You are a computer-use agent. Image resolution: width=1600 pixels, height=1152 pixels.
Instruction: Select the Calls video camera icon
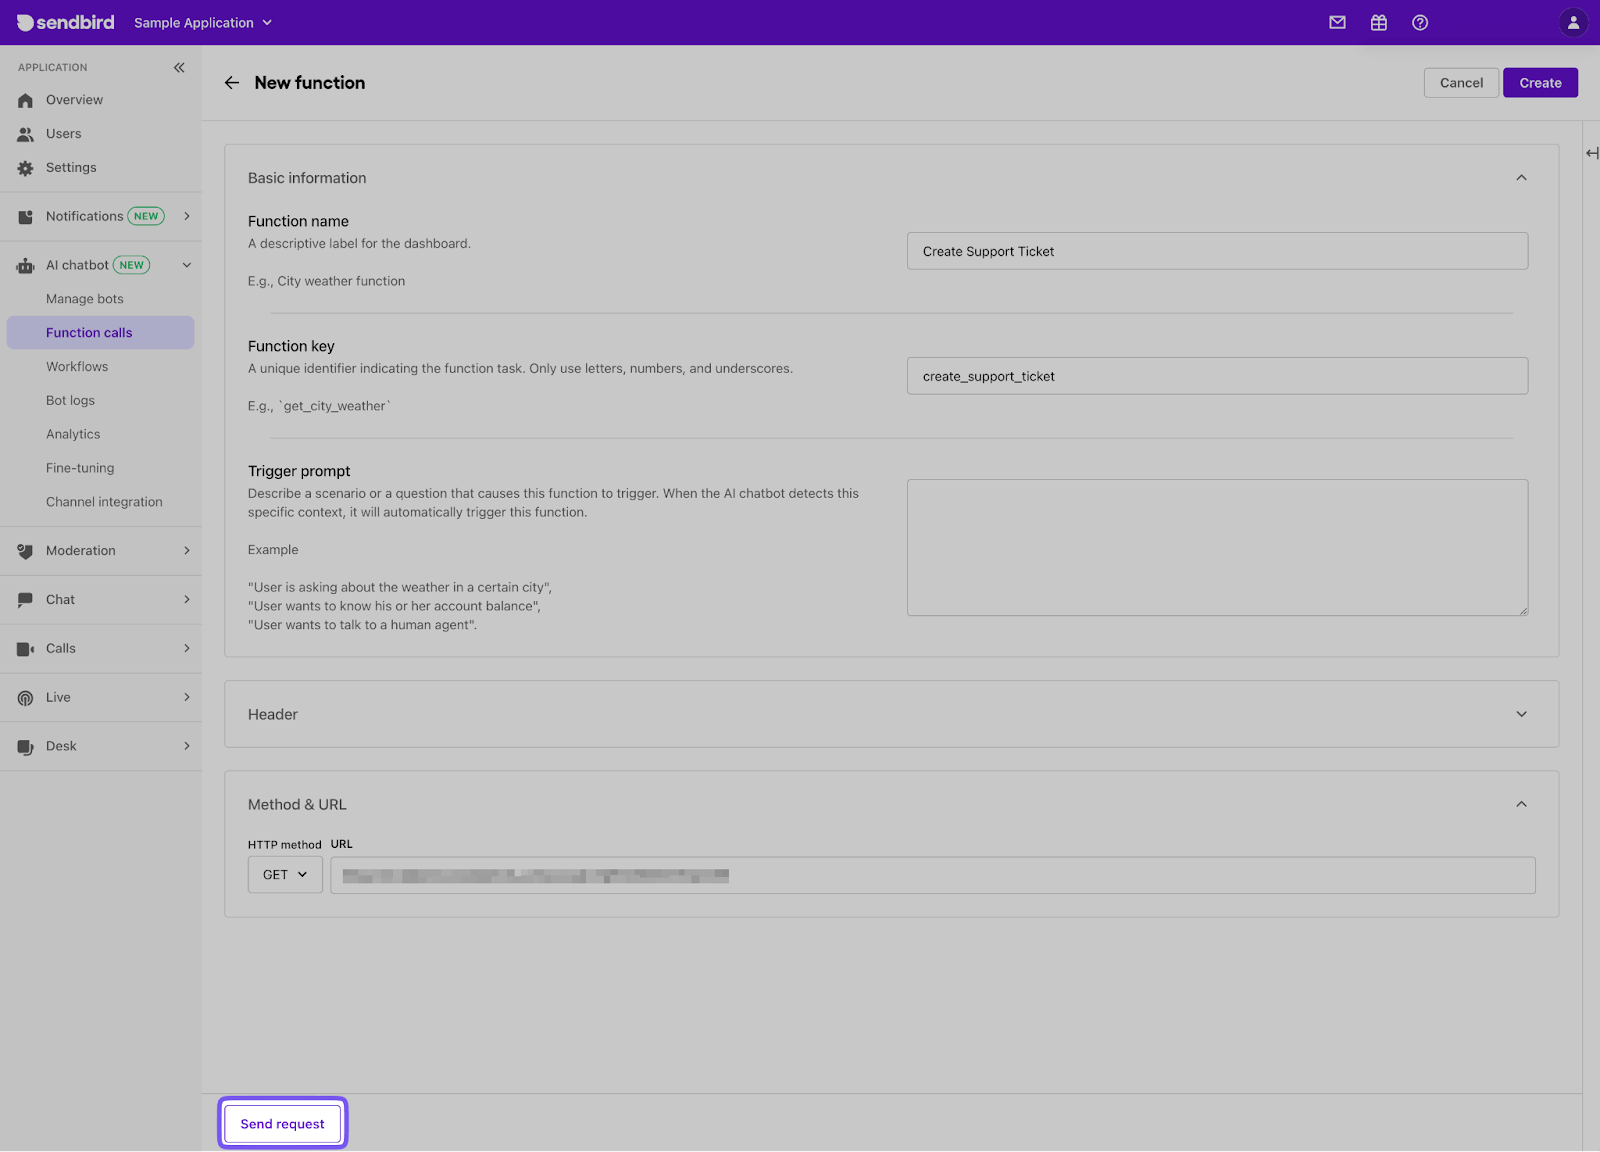pos(24,648)
